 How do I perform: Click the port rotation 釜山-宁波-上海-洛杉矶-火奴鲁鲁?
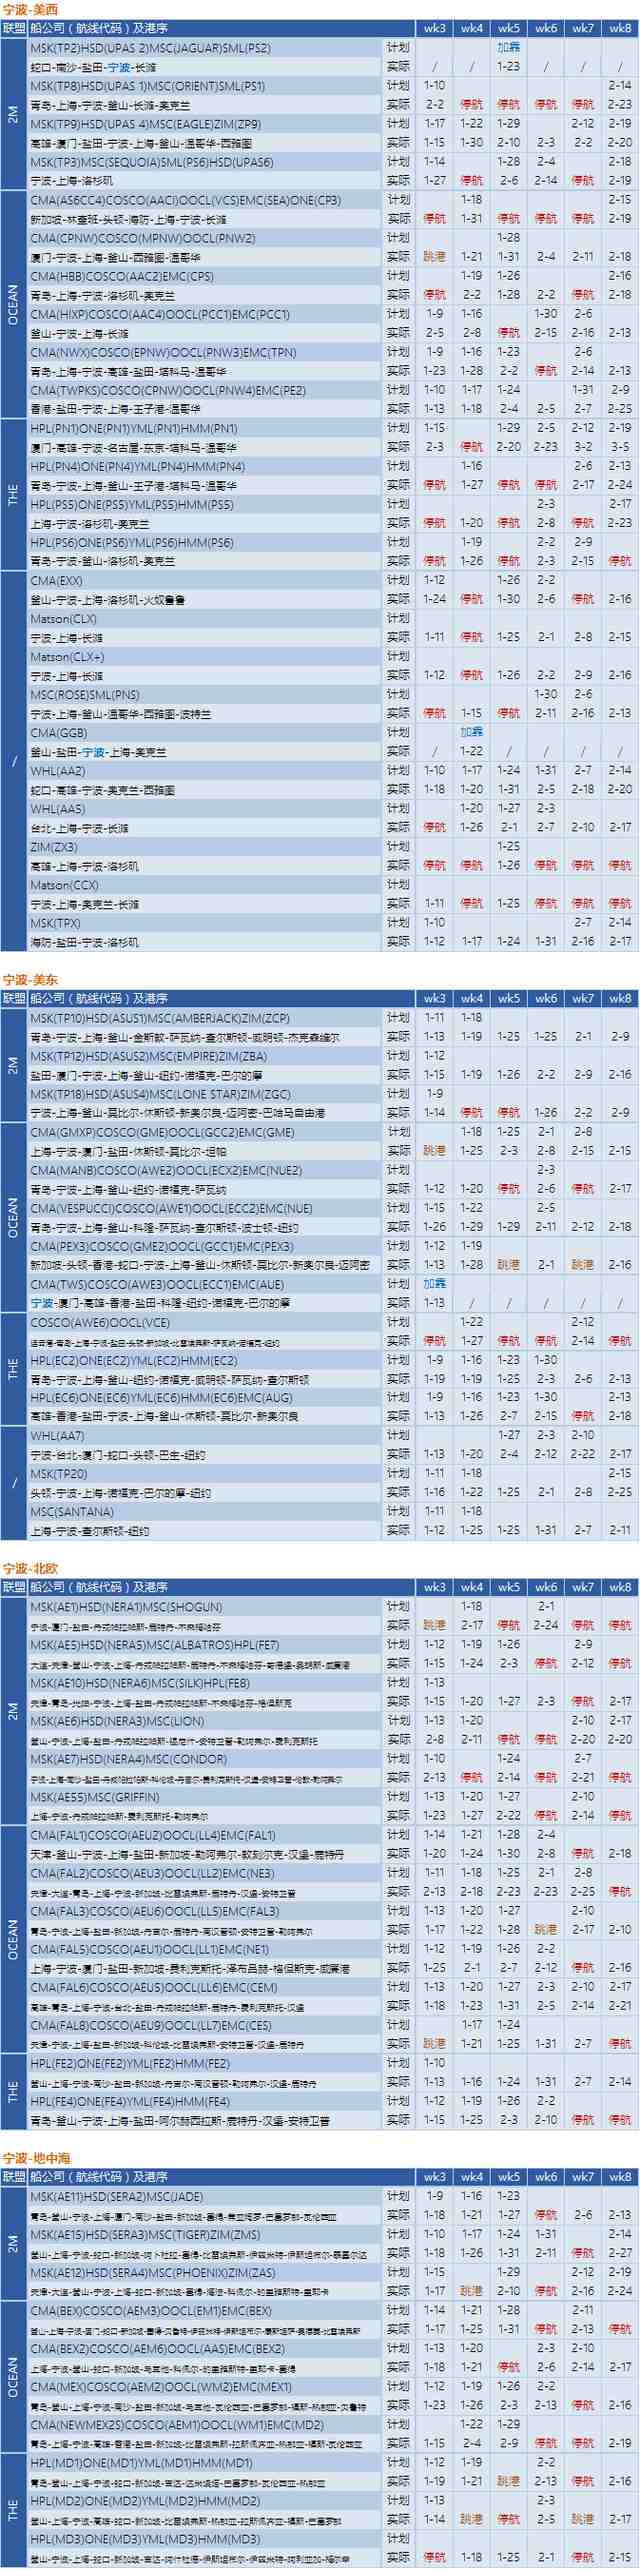(x=108, y=599)
